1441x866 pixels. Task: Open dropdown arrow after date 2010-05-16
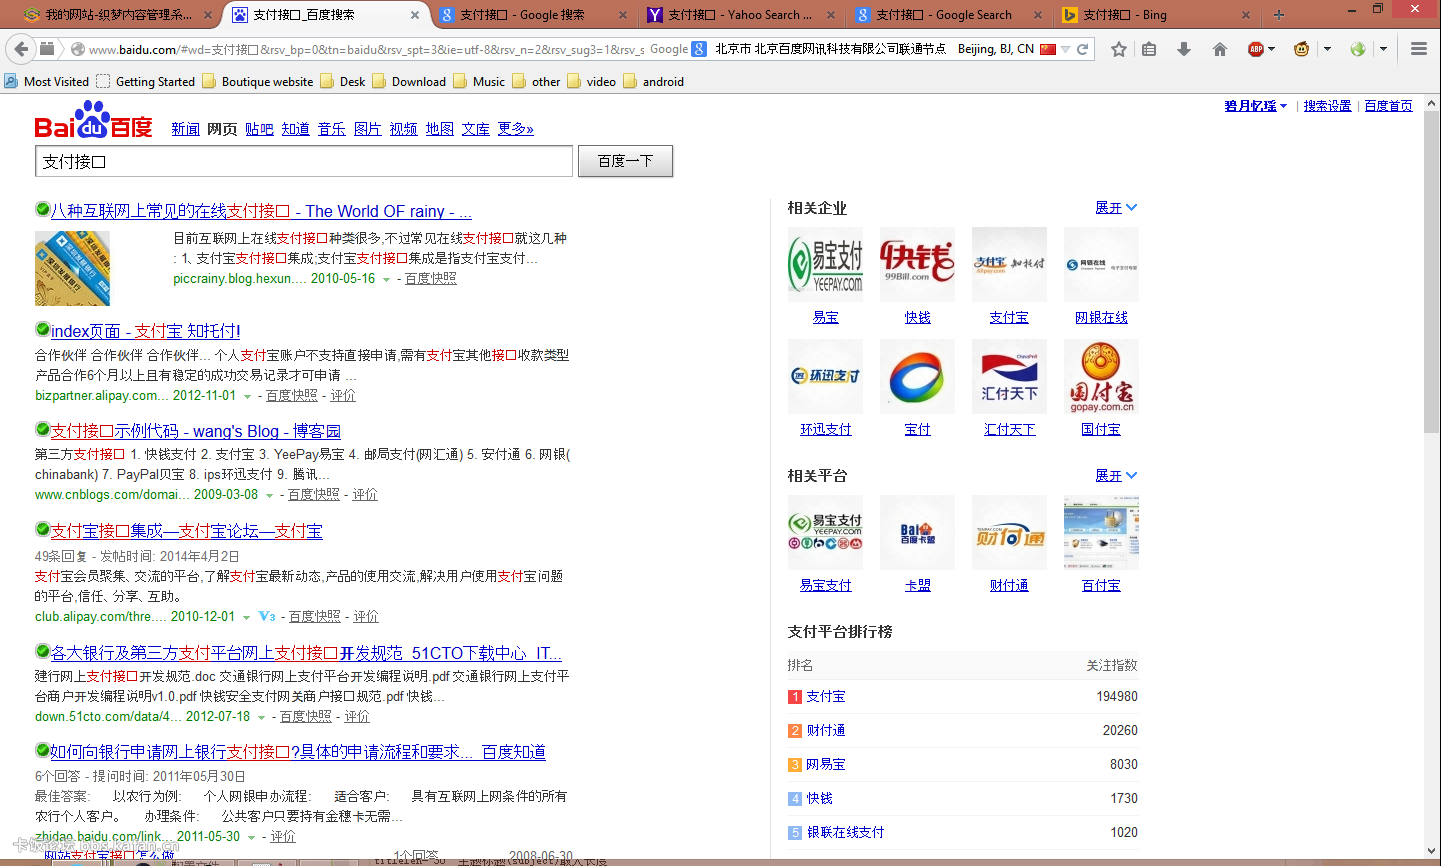click(386, 280)
